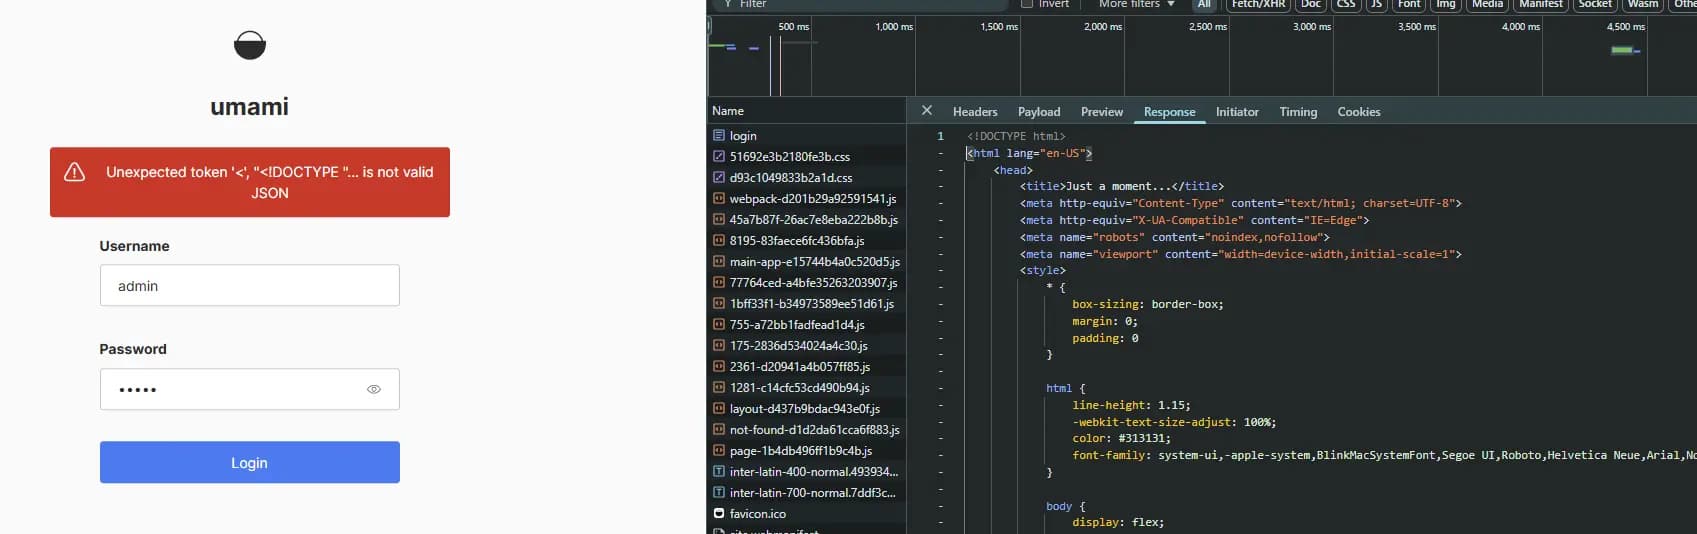
Task: Click script icon beside page-1b4db496ff1b9c4b.js
Action: (718, 450)
